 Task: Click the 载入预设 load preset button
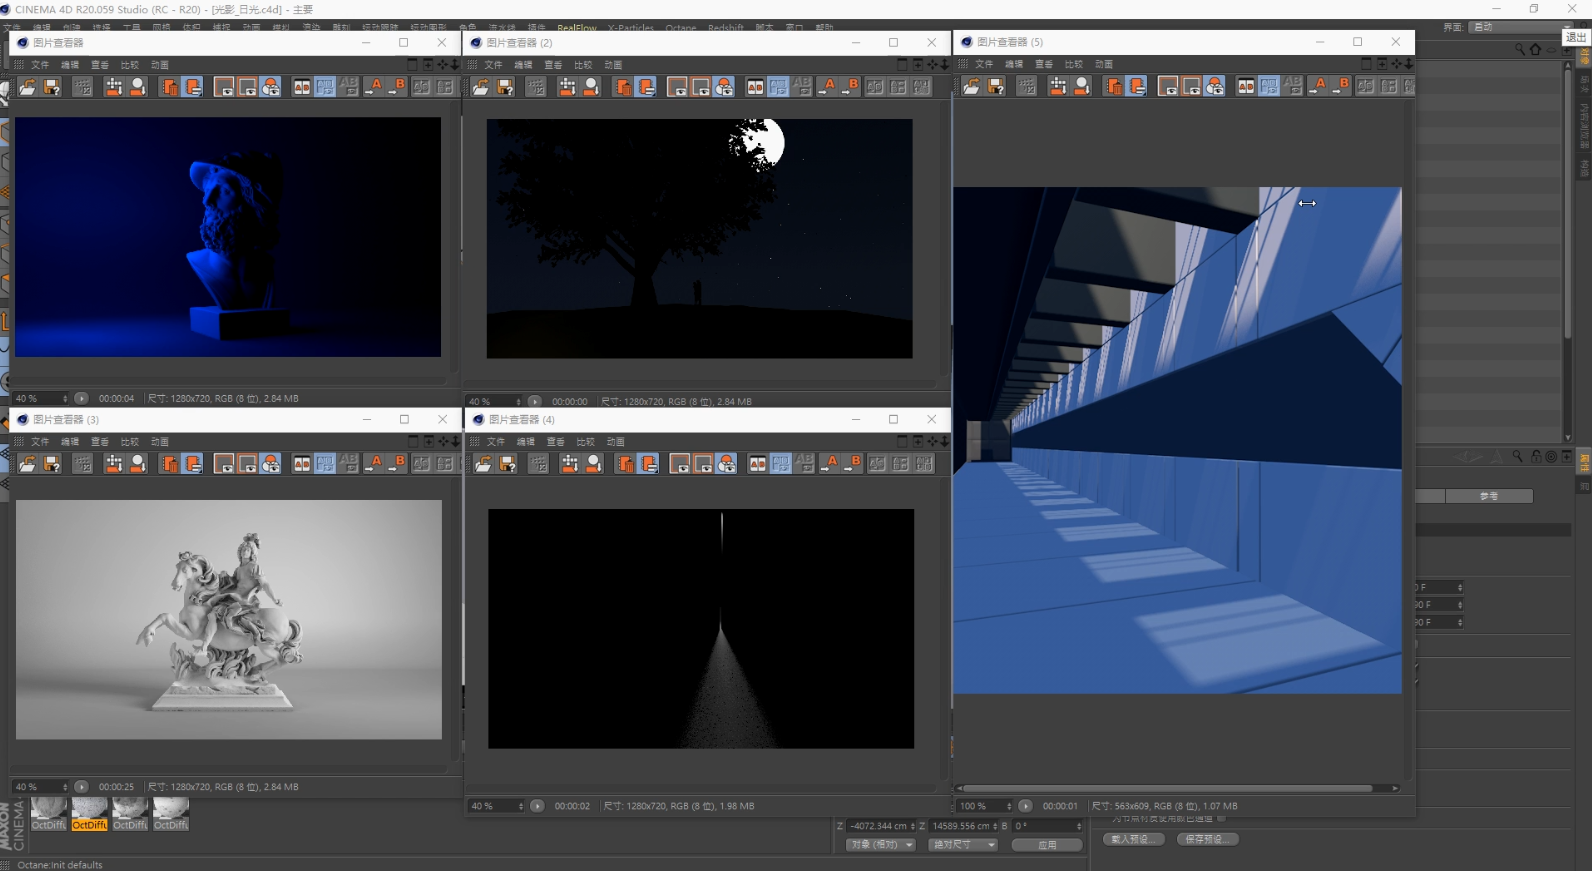click(1133, 839)
